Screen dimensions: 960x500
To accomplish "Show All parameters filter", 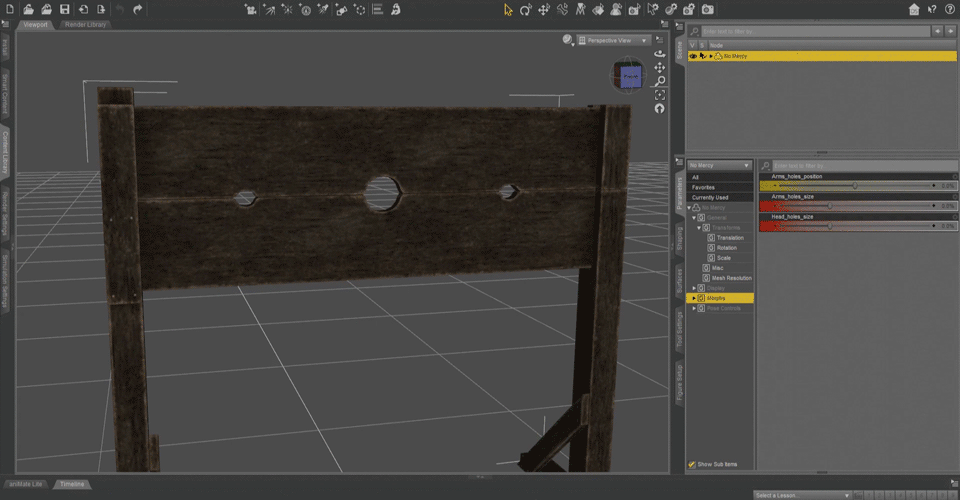I will (720, 177).
